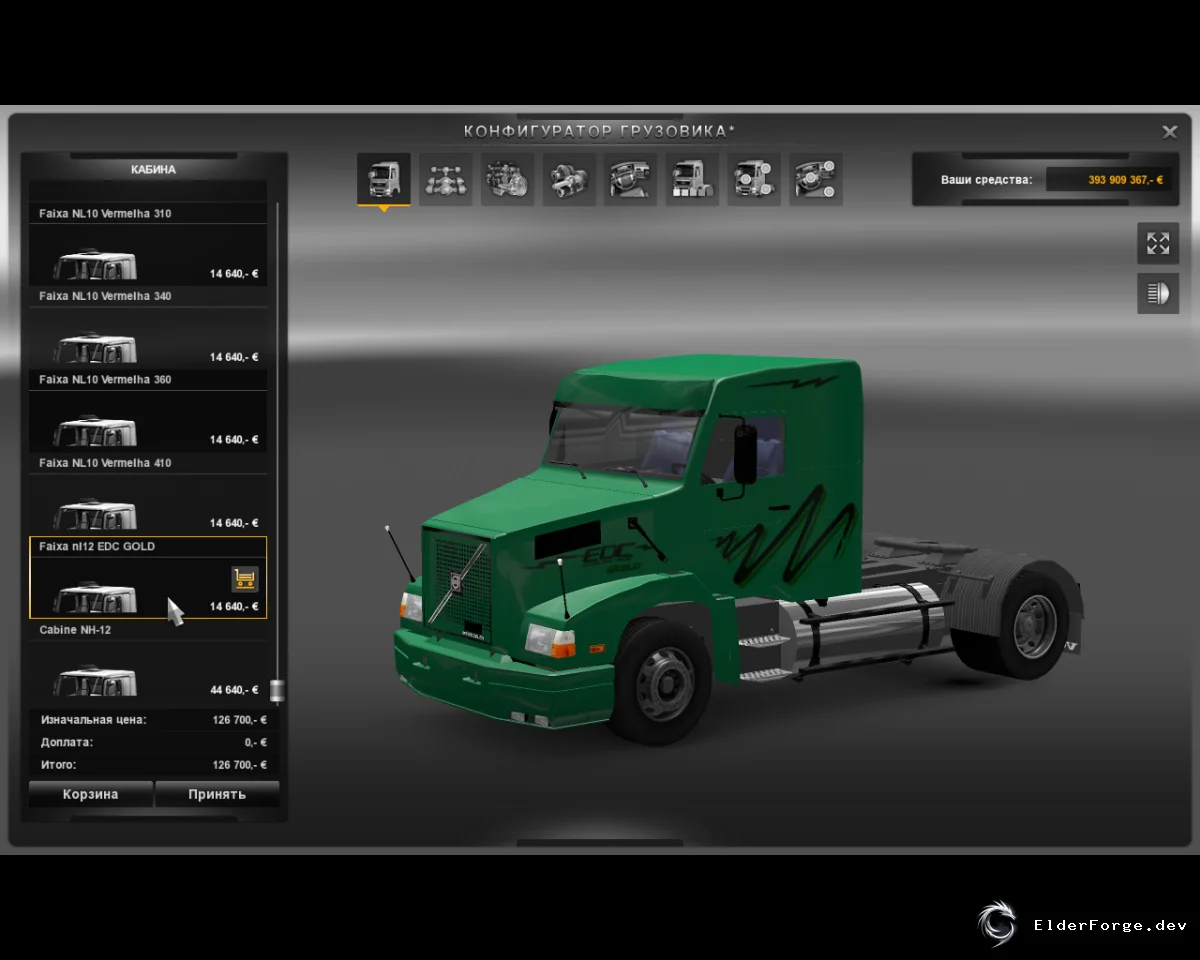Screen dimensions: 1200x960
Task: Click the Изначальная цена label
Action: 93,719
